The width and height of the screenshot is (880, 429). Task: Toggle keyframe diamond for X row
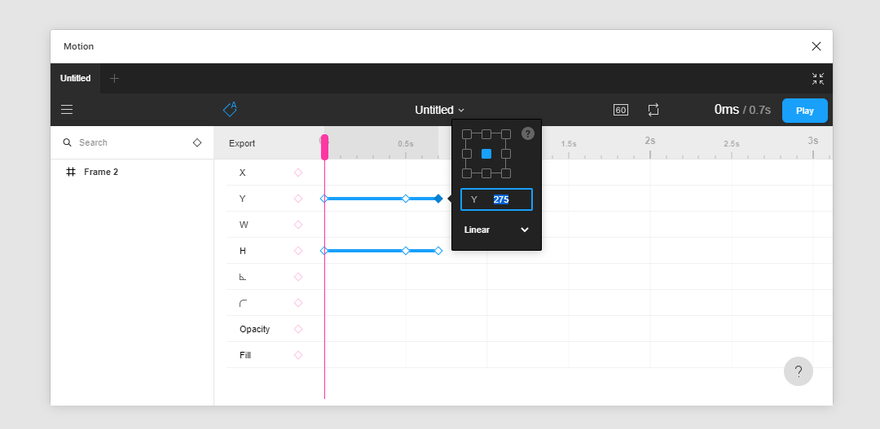coord(298,172)
